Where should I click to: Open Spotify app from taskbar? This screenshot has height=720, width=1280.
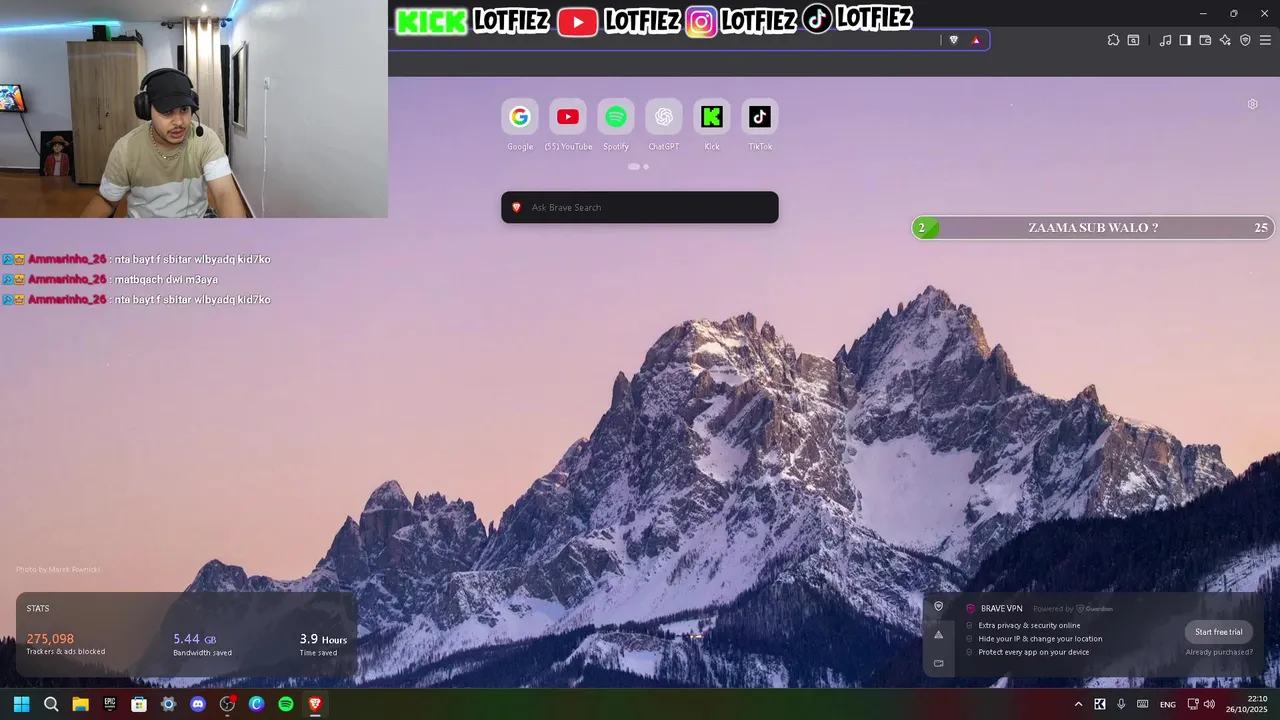click(286, 704)
